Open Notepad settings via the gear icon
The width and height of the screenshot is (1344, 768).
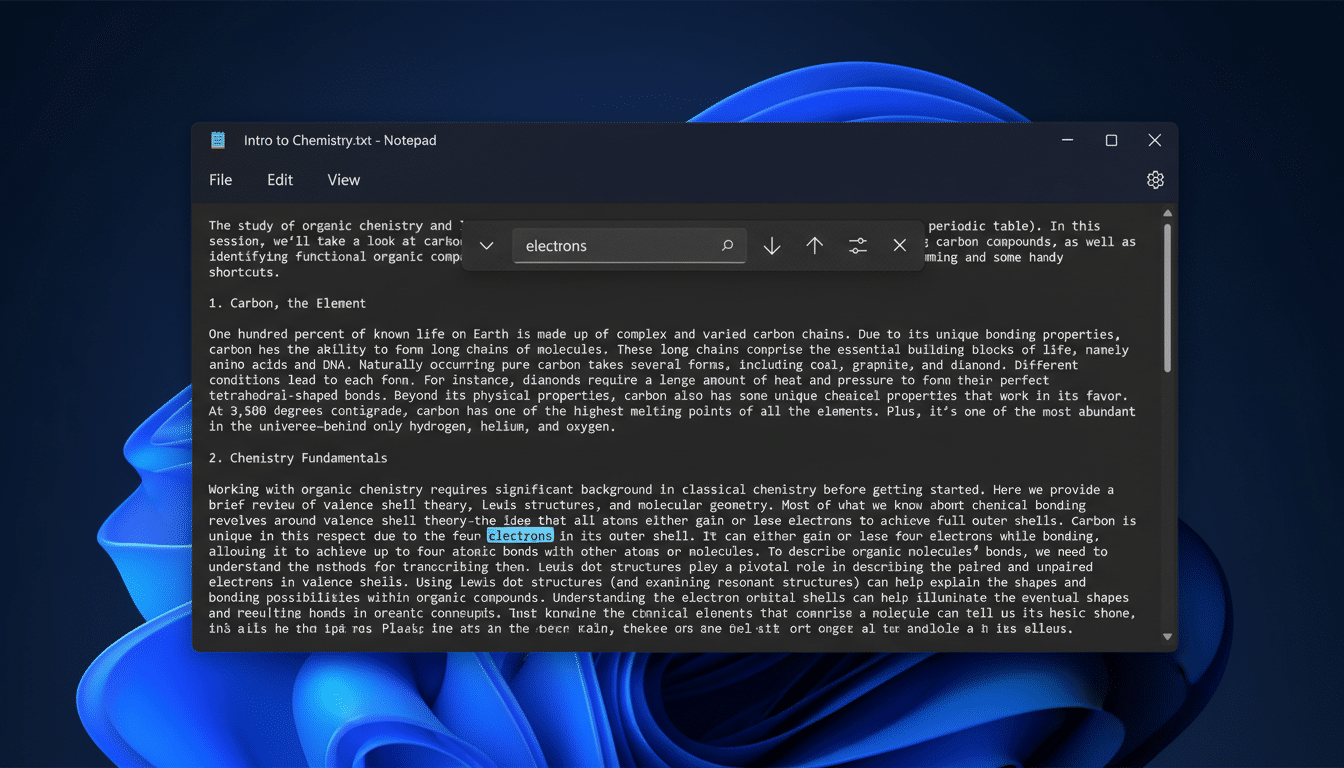[x=1155, y=180]
